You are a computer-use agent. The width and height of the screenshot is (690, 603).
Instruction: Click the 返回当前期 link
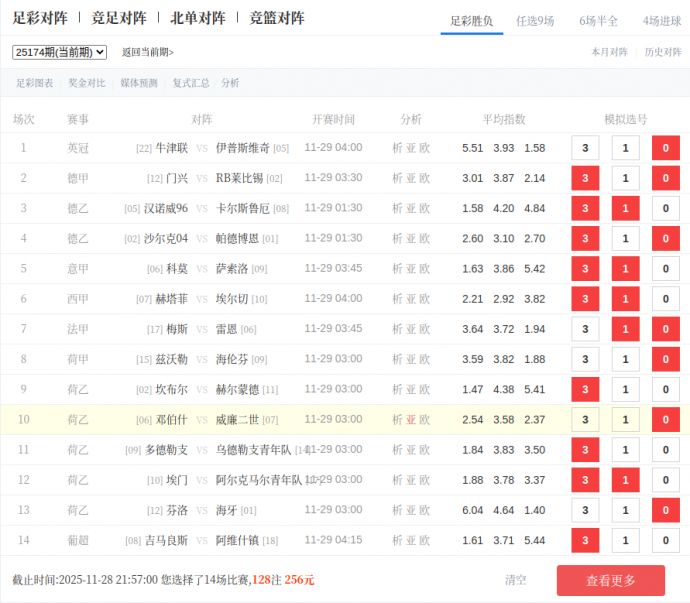[x=147, y=52]
